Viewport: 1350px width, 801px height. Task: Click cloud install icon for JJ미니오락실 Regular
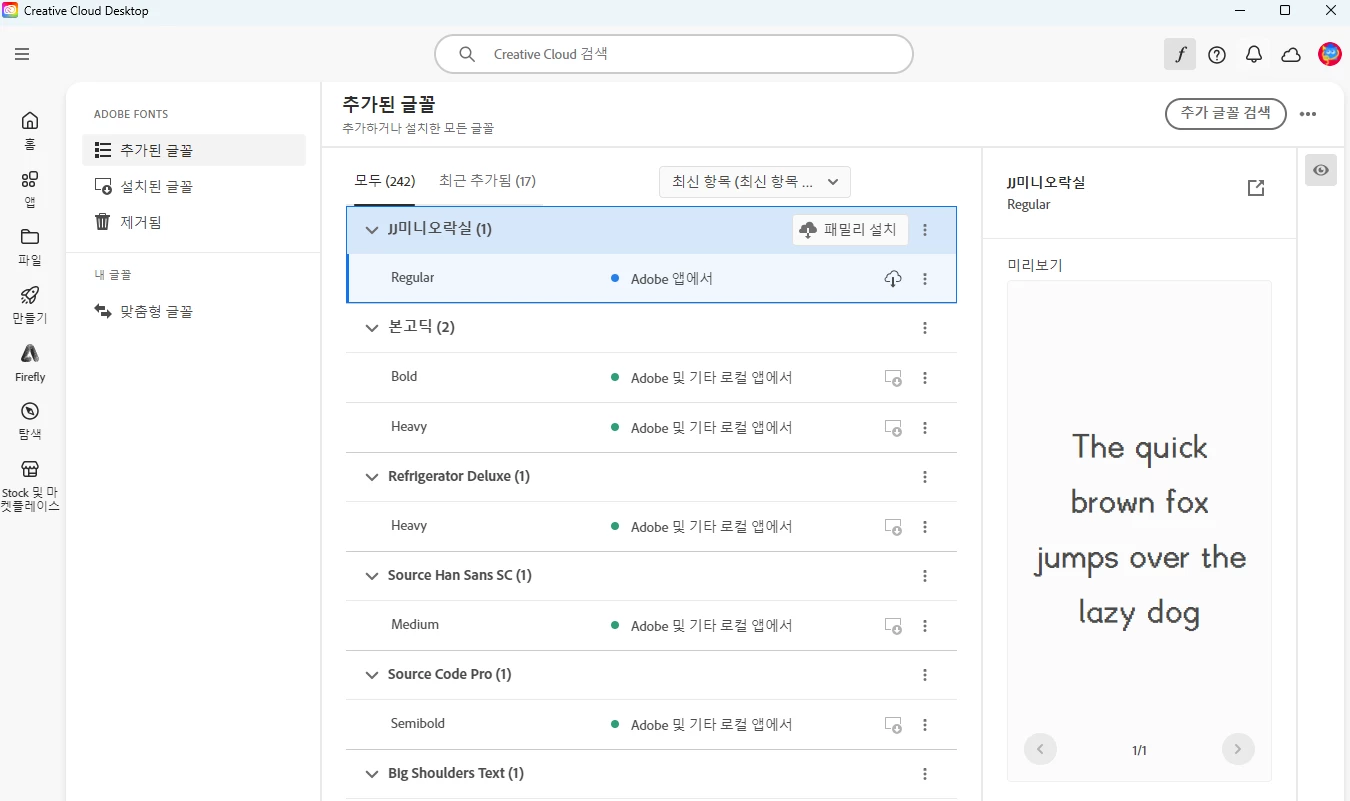coord(893,279)
